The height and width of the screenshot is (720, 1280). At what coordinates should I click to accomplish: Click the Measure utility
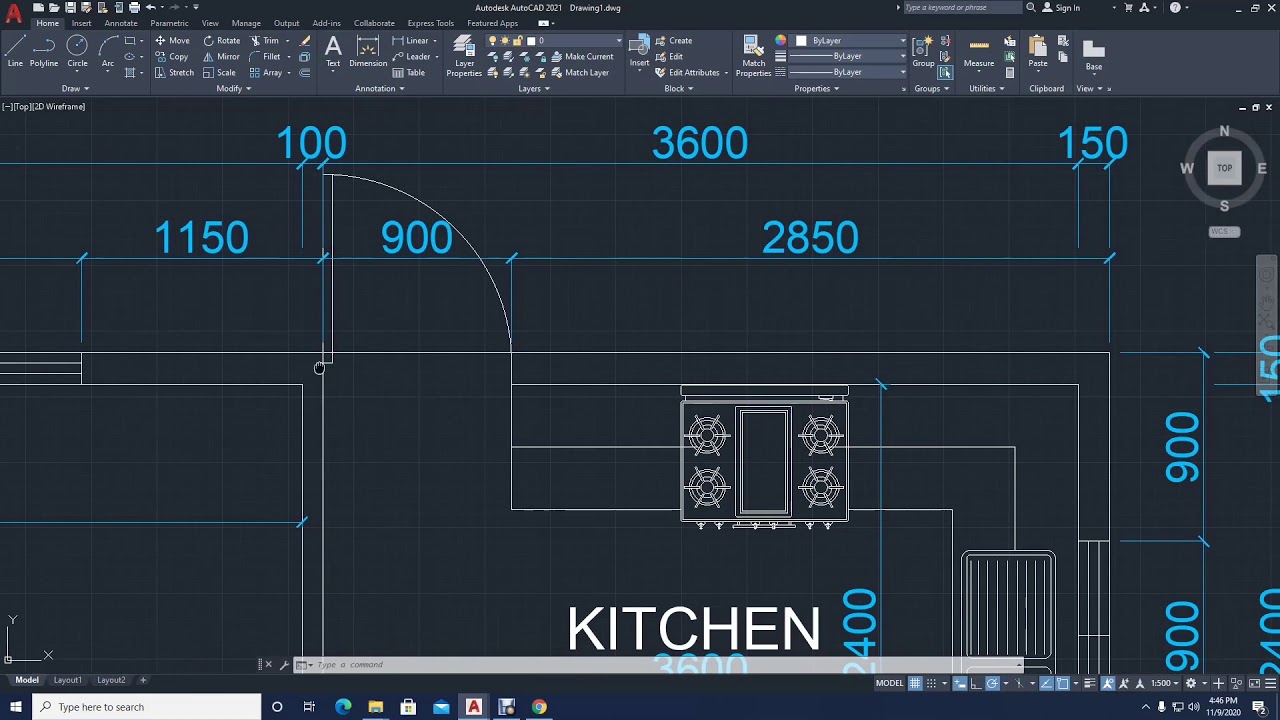pos(979,51)
